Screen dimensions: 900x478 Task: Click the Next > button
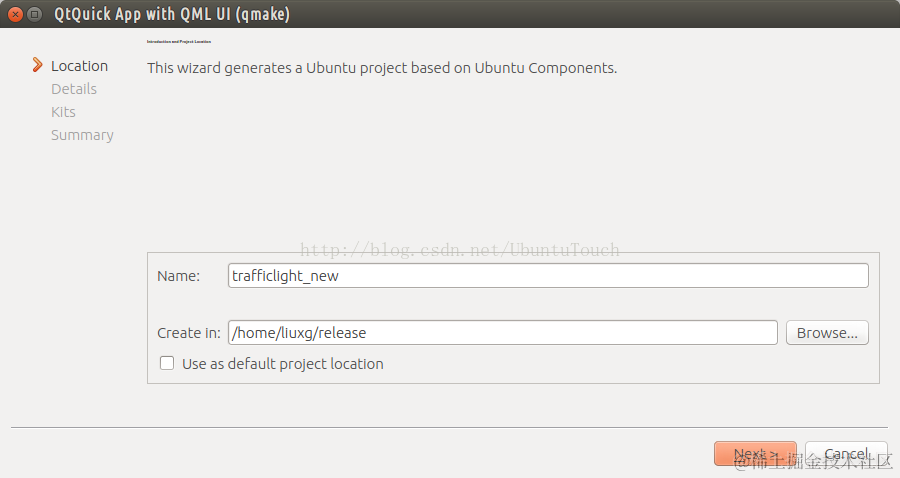(755, 454)
